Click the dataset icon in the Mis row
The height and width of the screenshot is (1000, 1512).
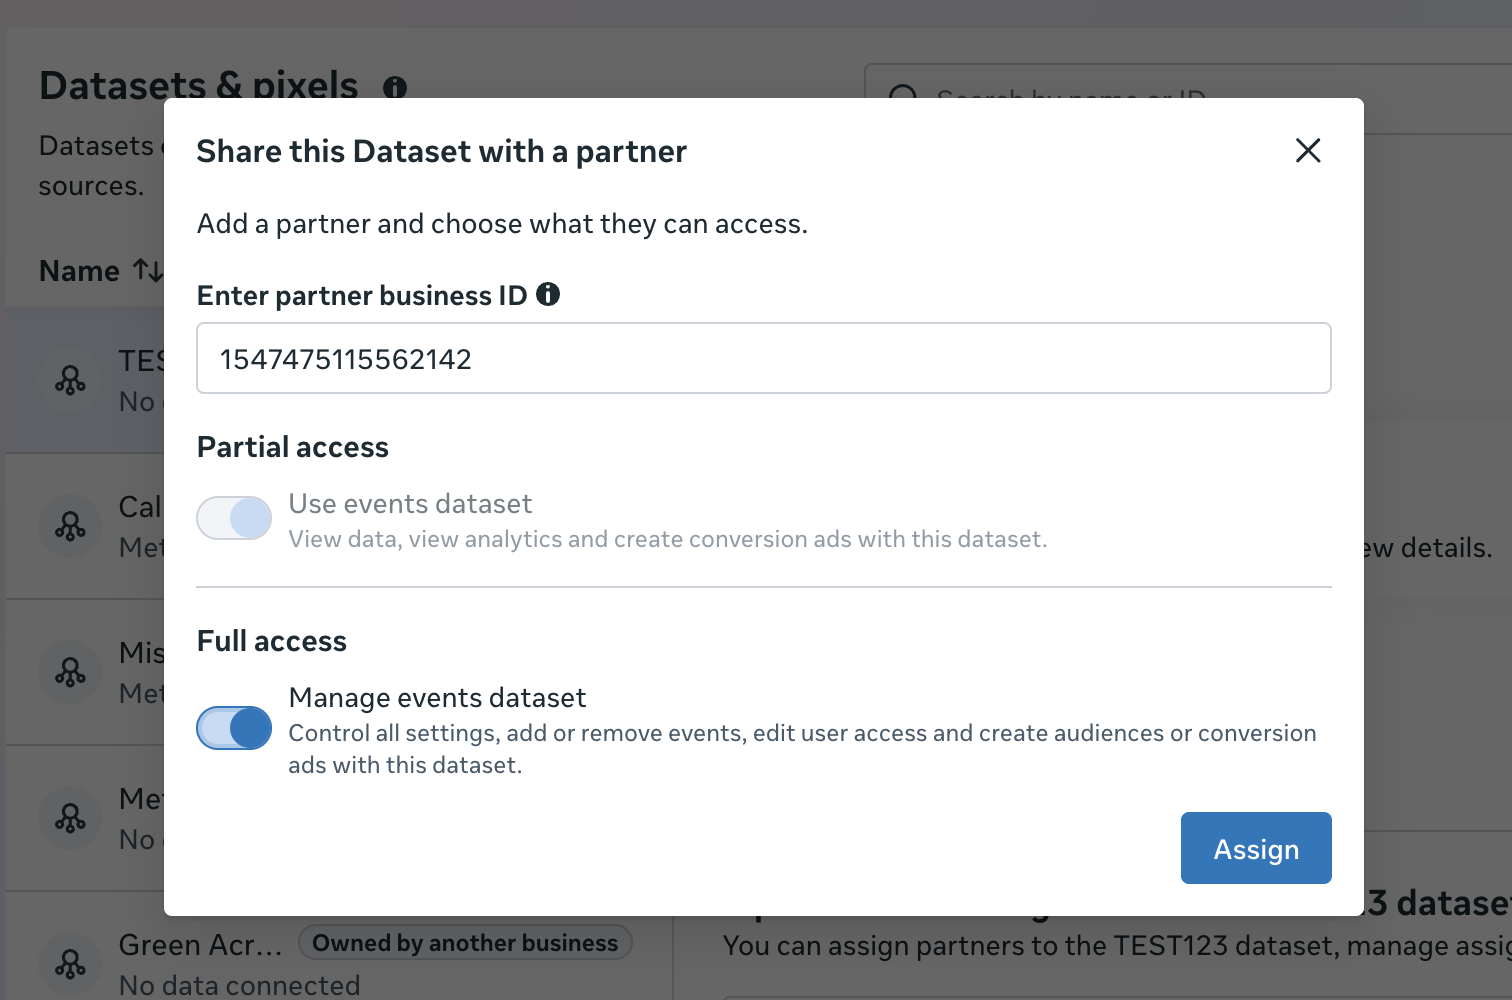coord(70,672)
